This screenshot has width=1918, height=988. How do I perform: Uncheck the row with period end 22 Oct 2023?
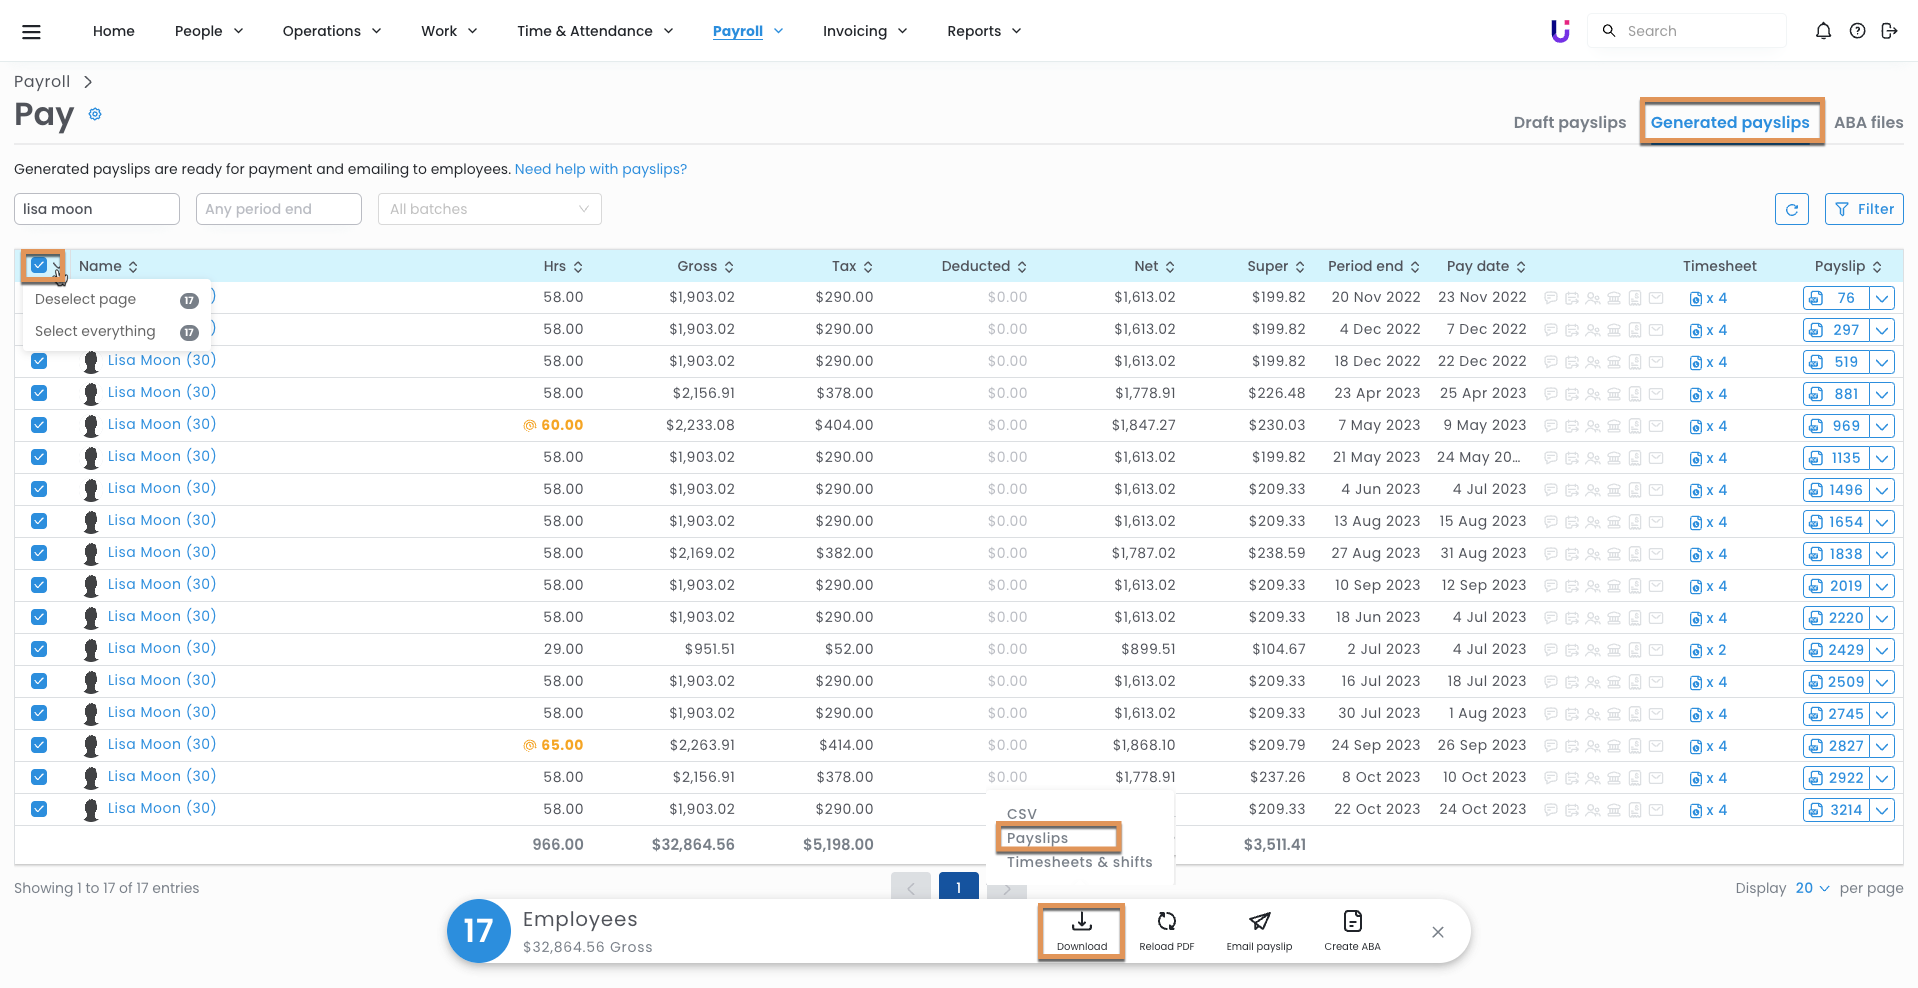(x=39, y=809)
